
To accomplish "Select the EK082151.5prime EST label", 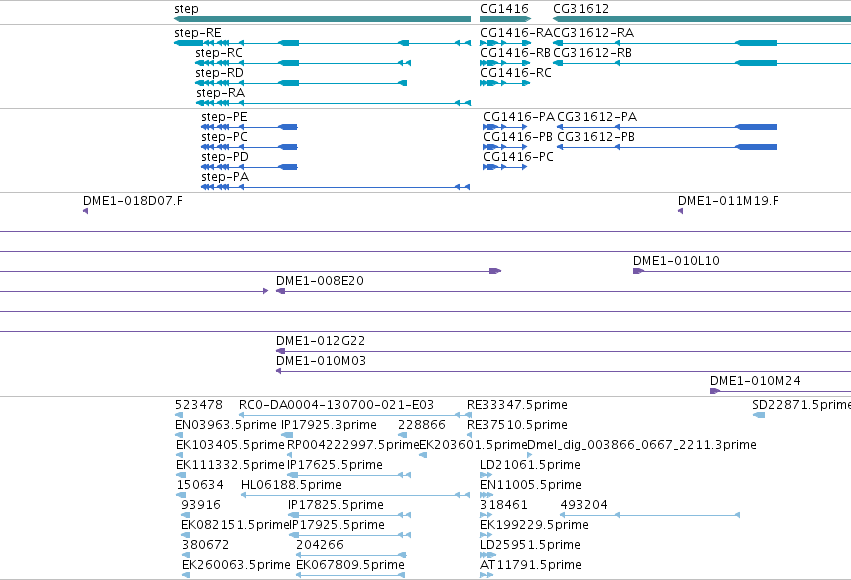I will click(235, 525).
